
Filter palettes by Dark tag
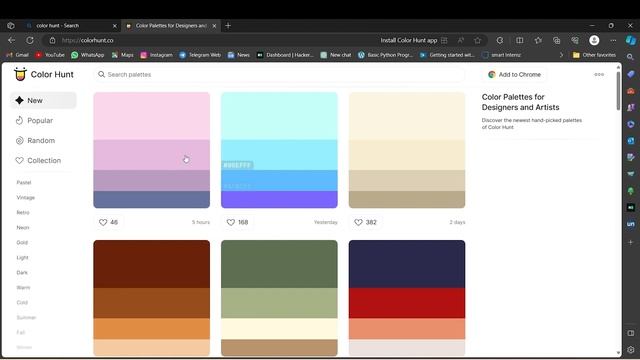tap(22, 273)
